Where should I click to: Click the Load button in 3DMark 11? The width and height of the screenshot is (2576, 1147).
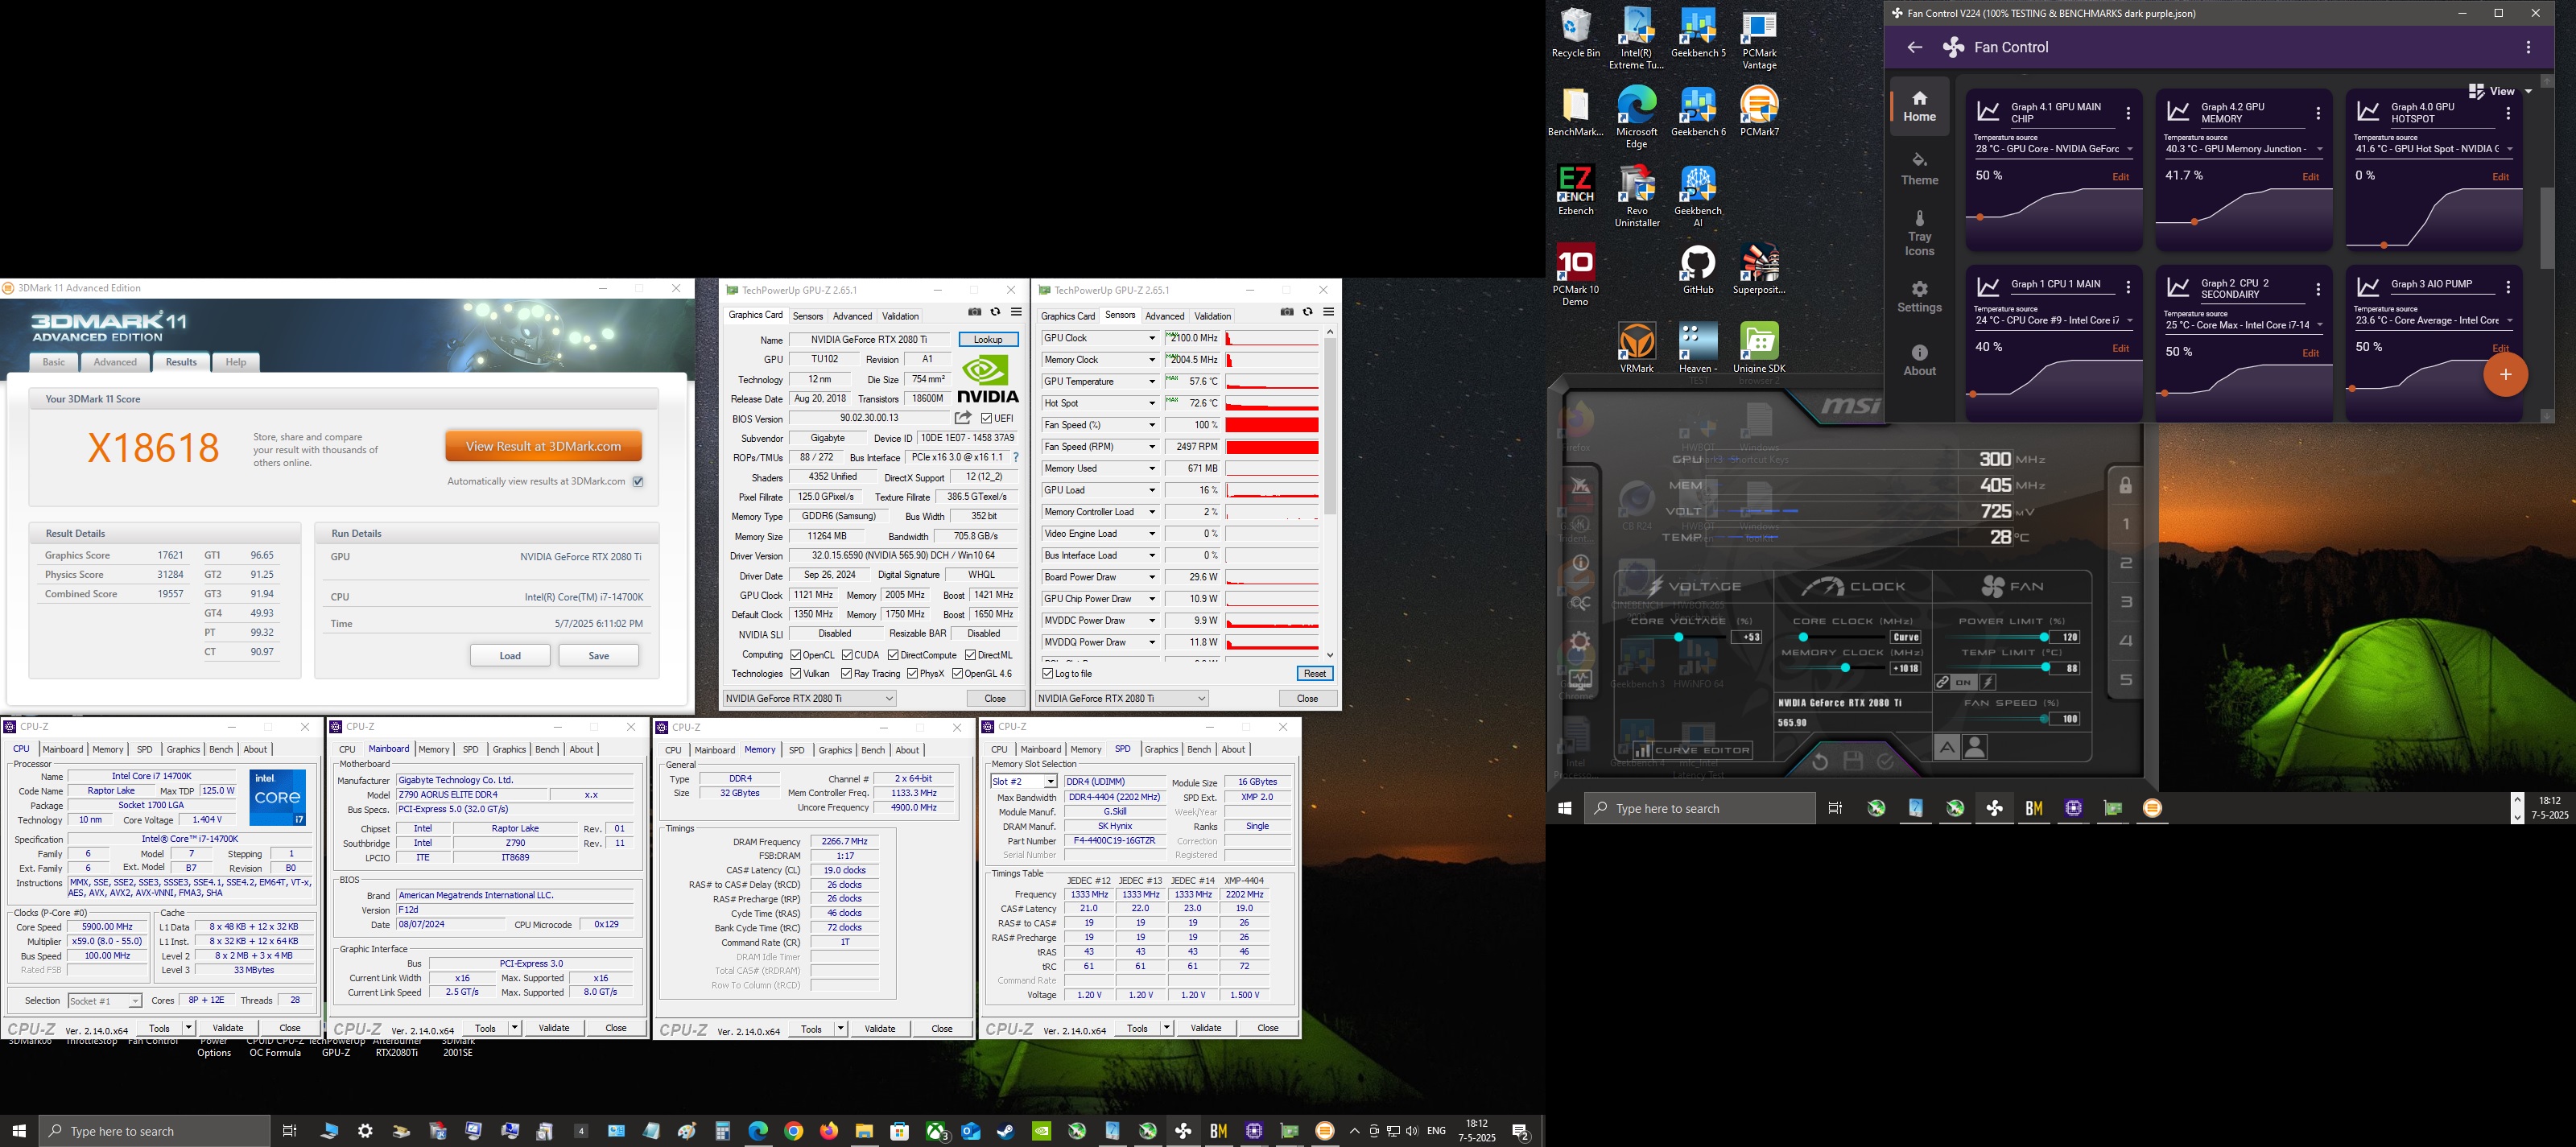click(510, 655)
